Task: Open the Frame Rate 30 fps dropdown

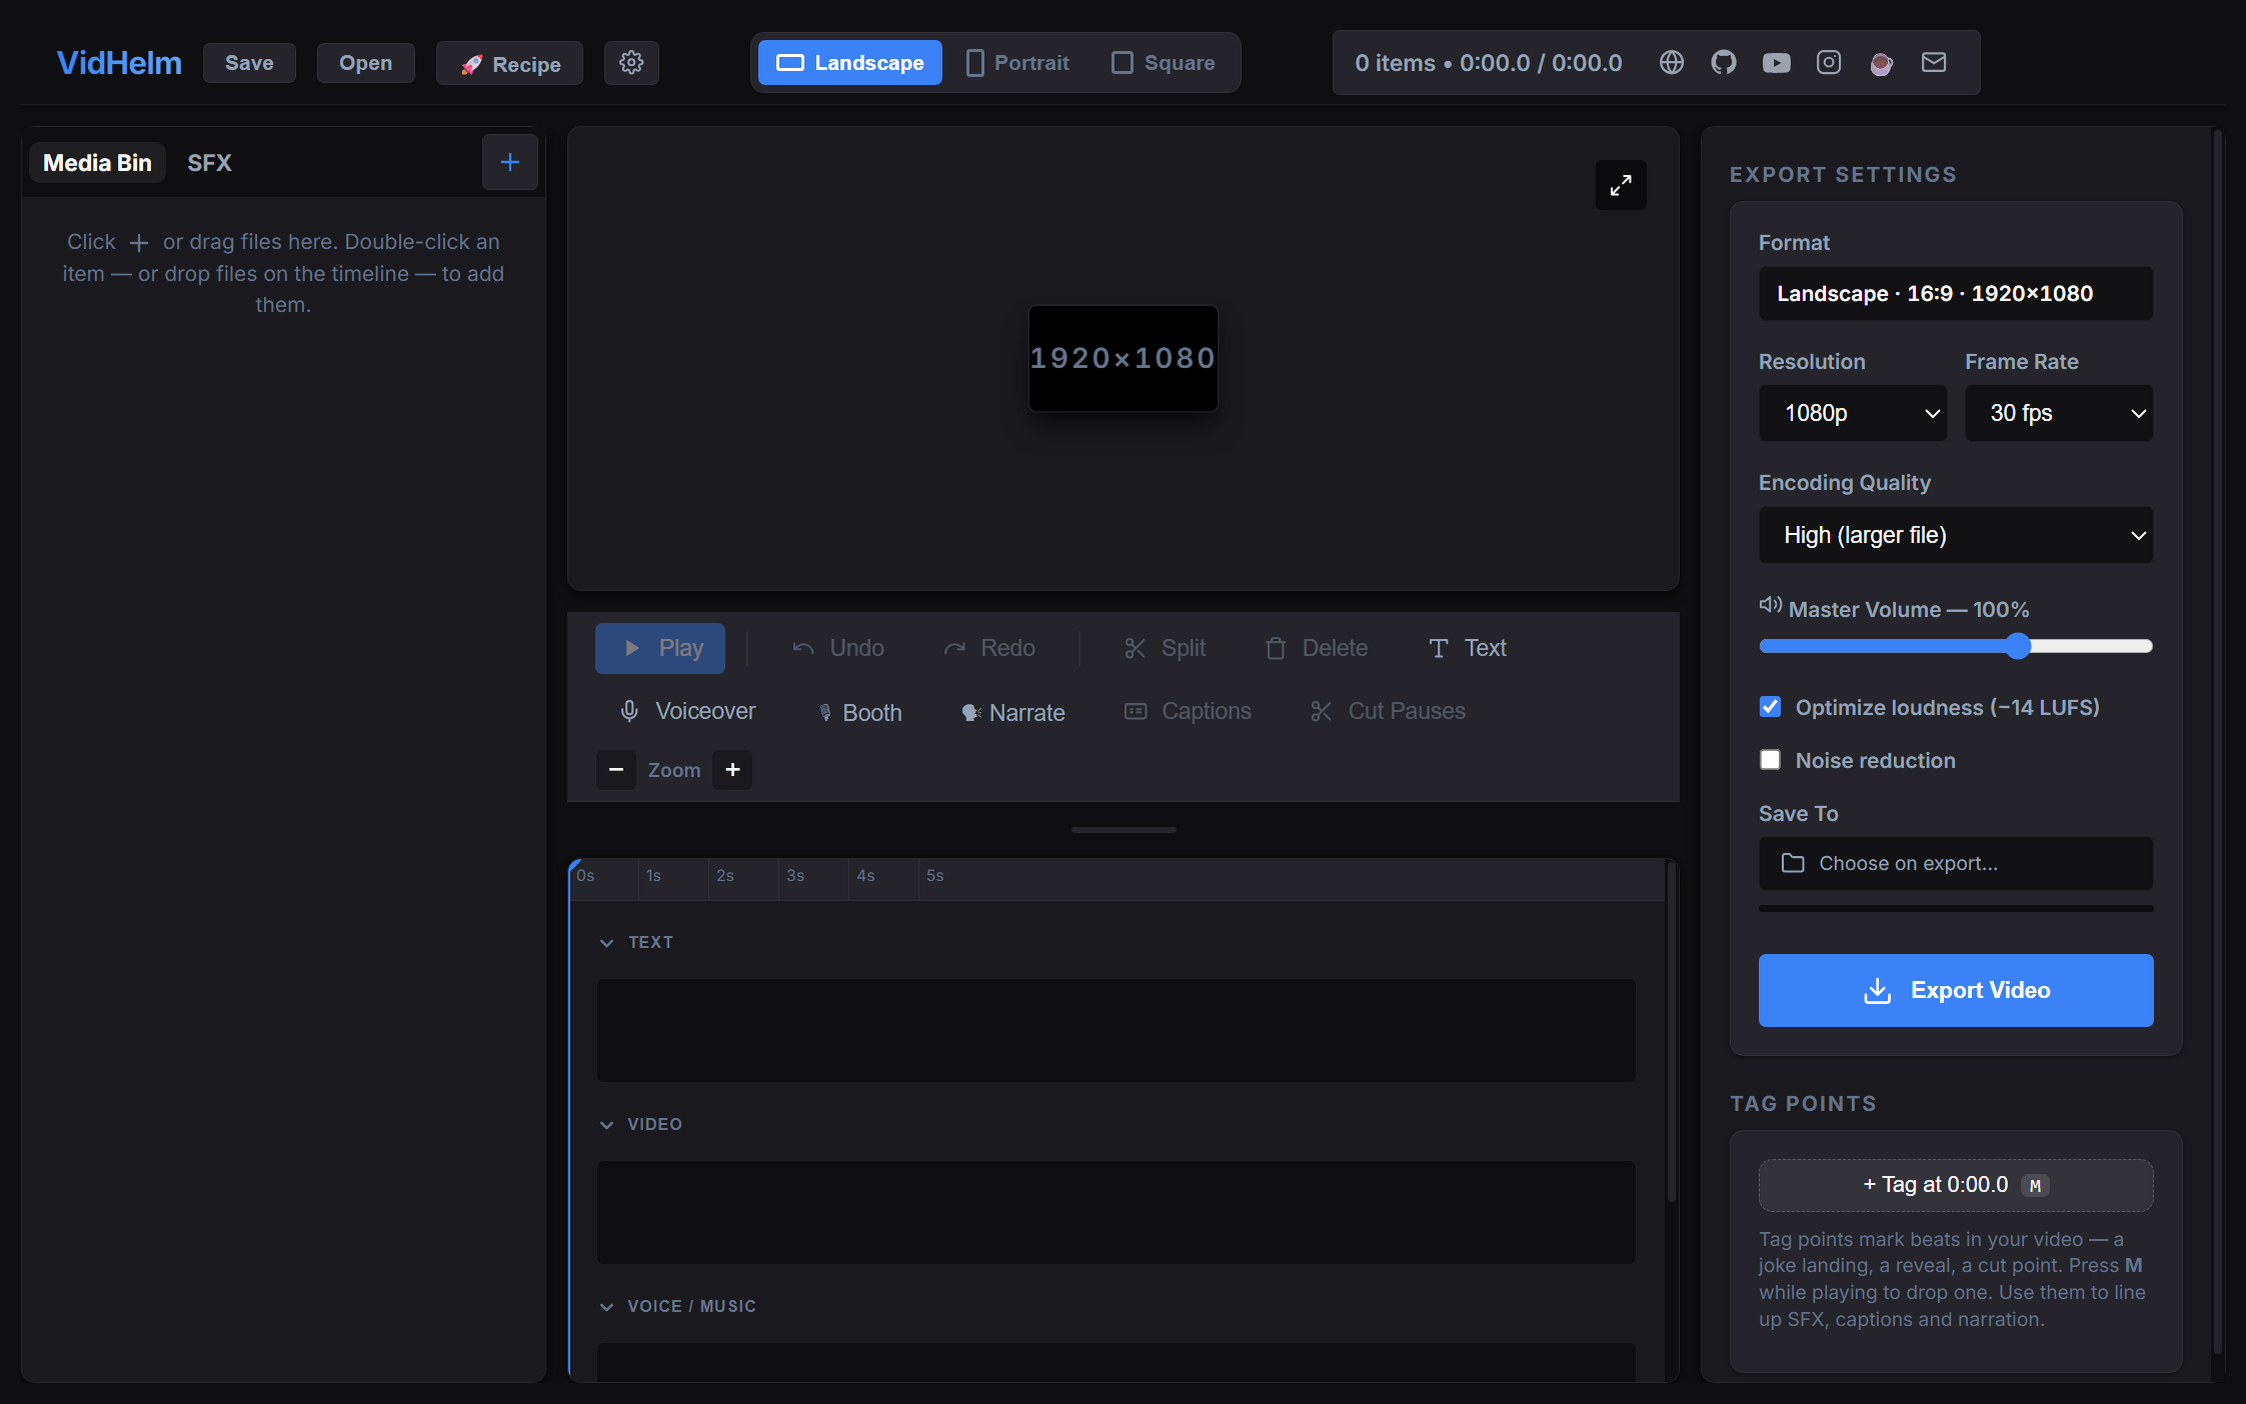Action: pos(2059,413)
